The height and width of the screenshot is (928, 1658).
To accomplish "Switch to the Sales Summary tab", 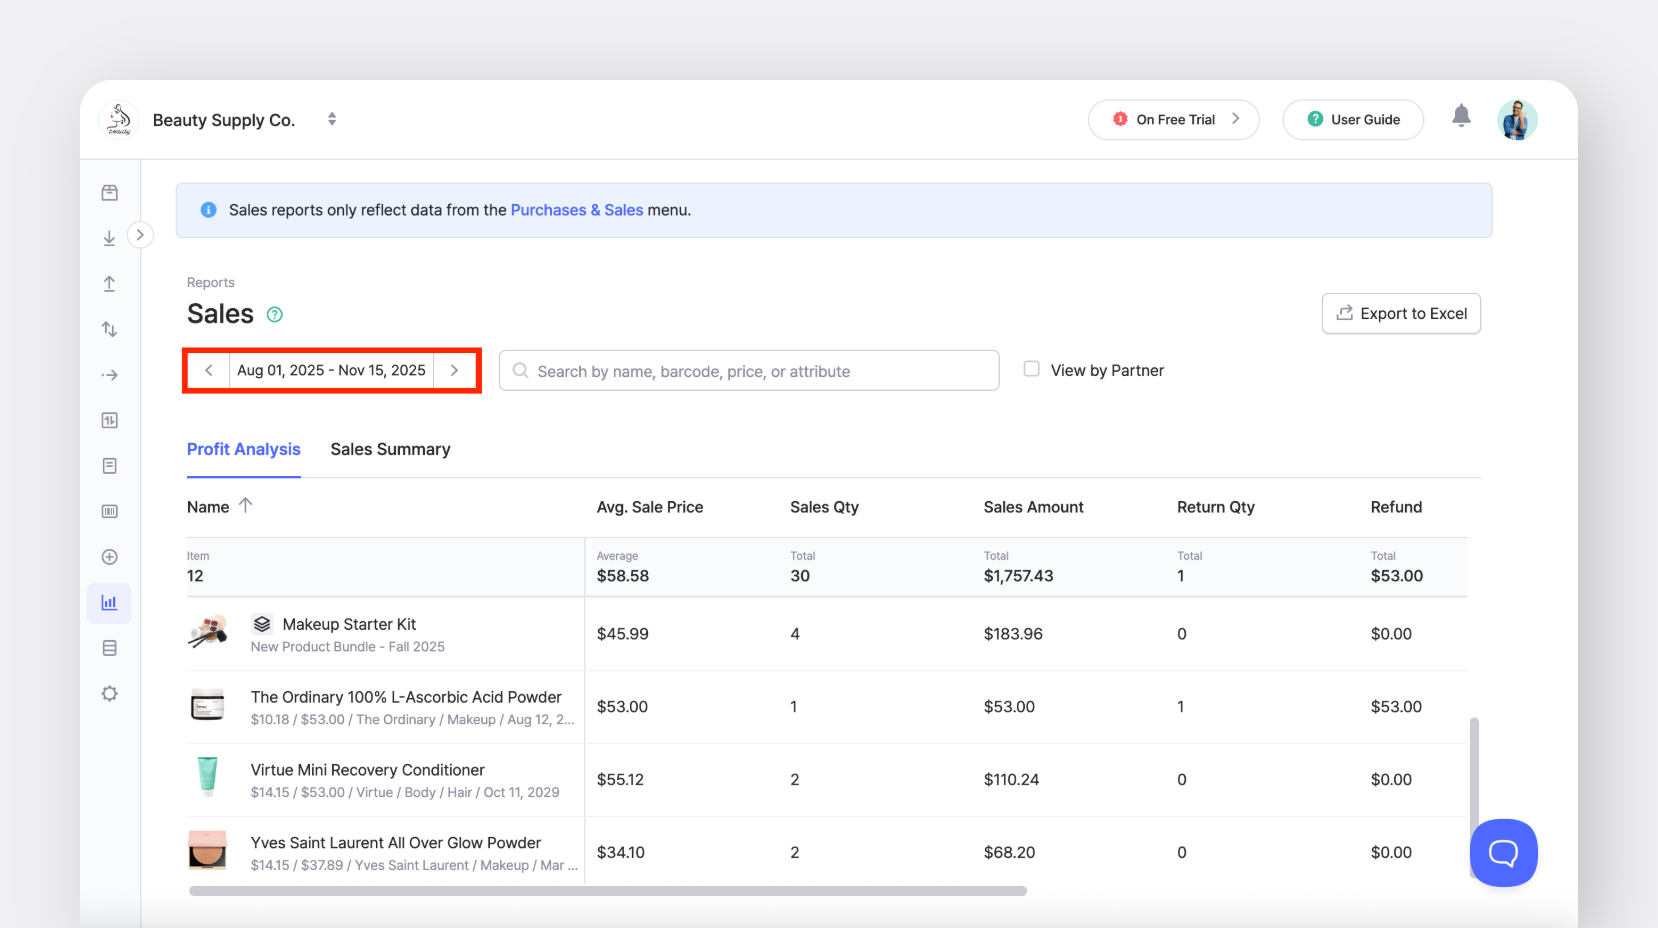I will [x=390, y=449].
